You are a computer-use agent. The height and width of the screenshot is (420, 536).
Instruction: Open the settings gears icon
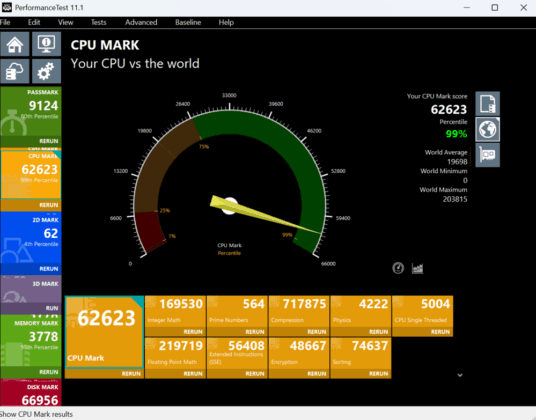coord(46,71)
